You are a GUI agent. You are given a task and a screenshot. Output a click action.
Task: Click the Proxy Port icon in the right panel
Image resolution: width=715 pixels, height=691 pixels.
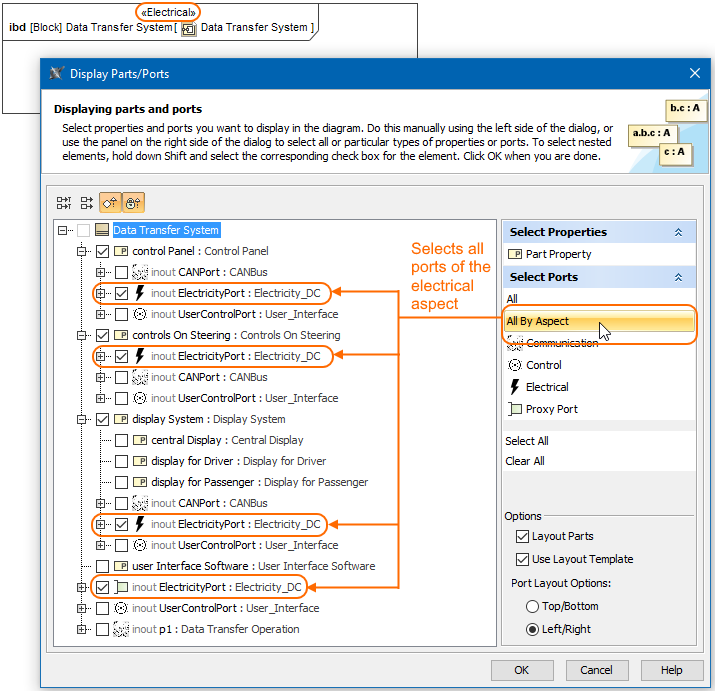(515, 409)
